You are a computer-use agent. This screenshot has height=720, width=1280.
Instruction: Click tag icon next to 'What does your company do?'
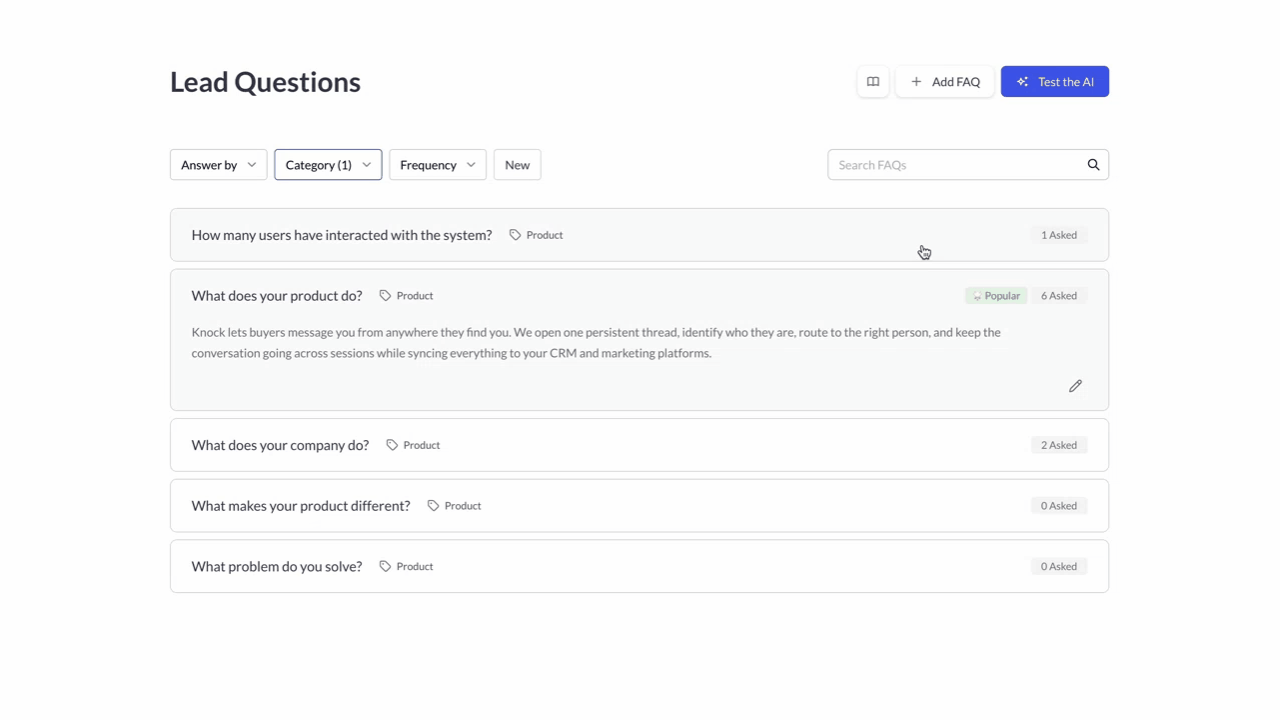coord(392,445)
